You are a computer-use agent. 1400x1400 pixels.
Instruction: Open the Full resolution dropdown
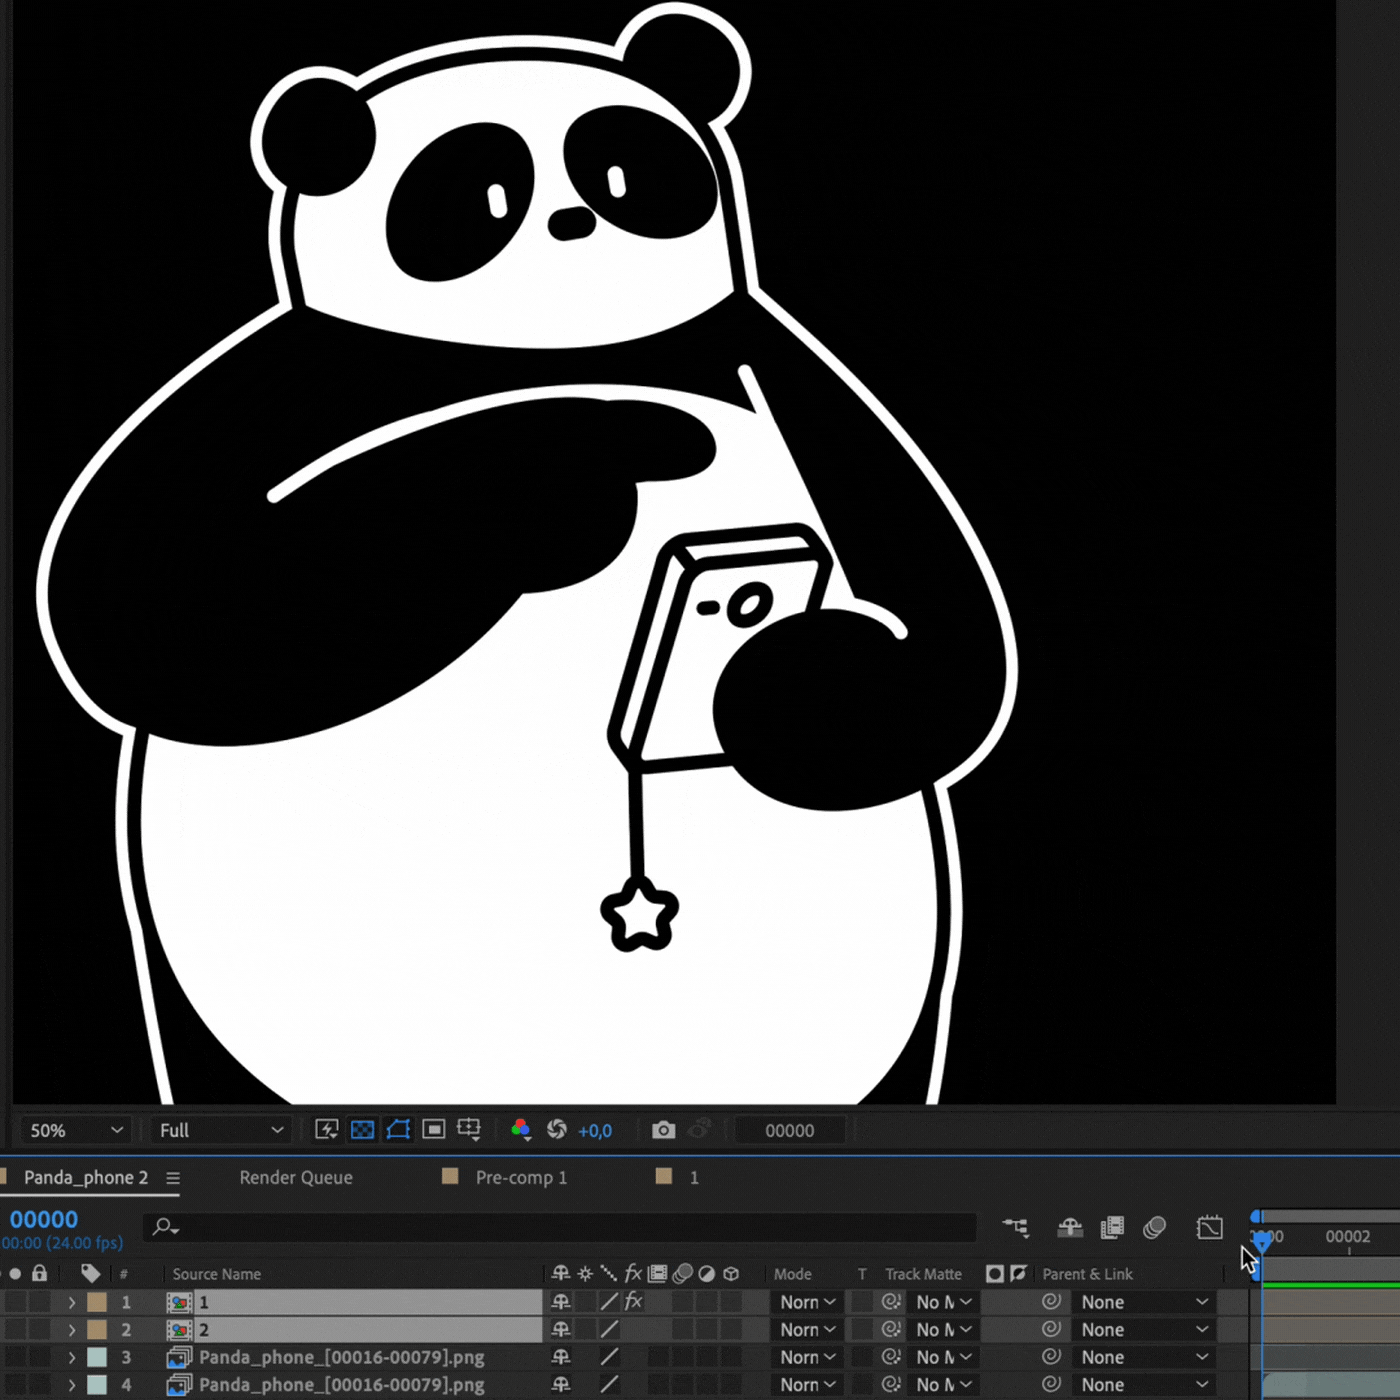pyautogui.click(x=220, y=1130)
